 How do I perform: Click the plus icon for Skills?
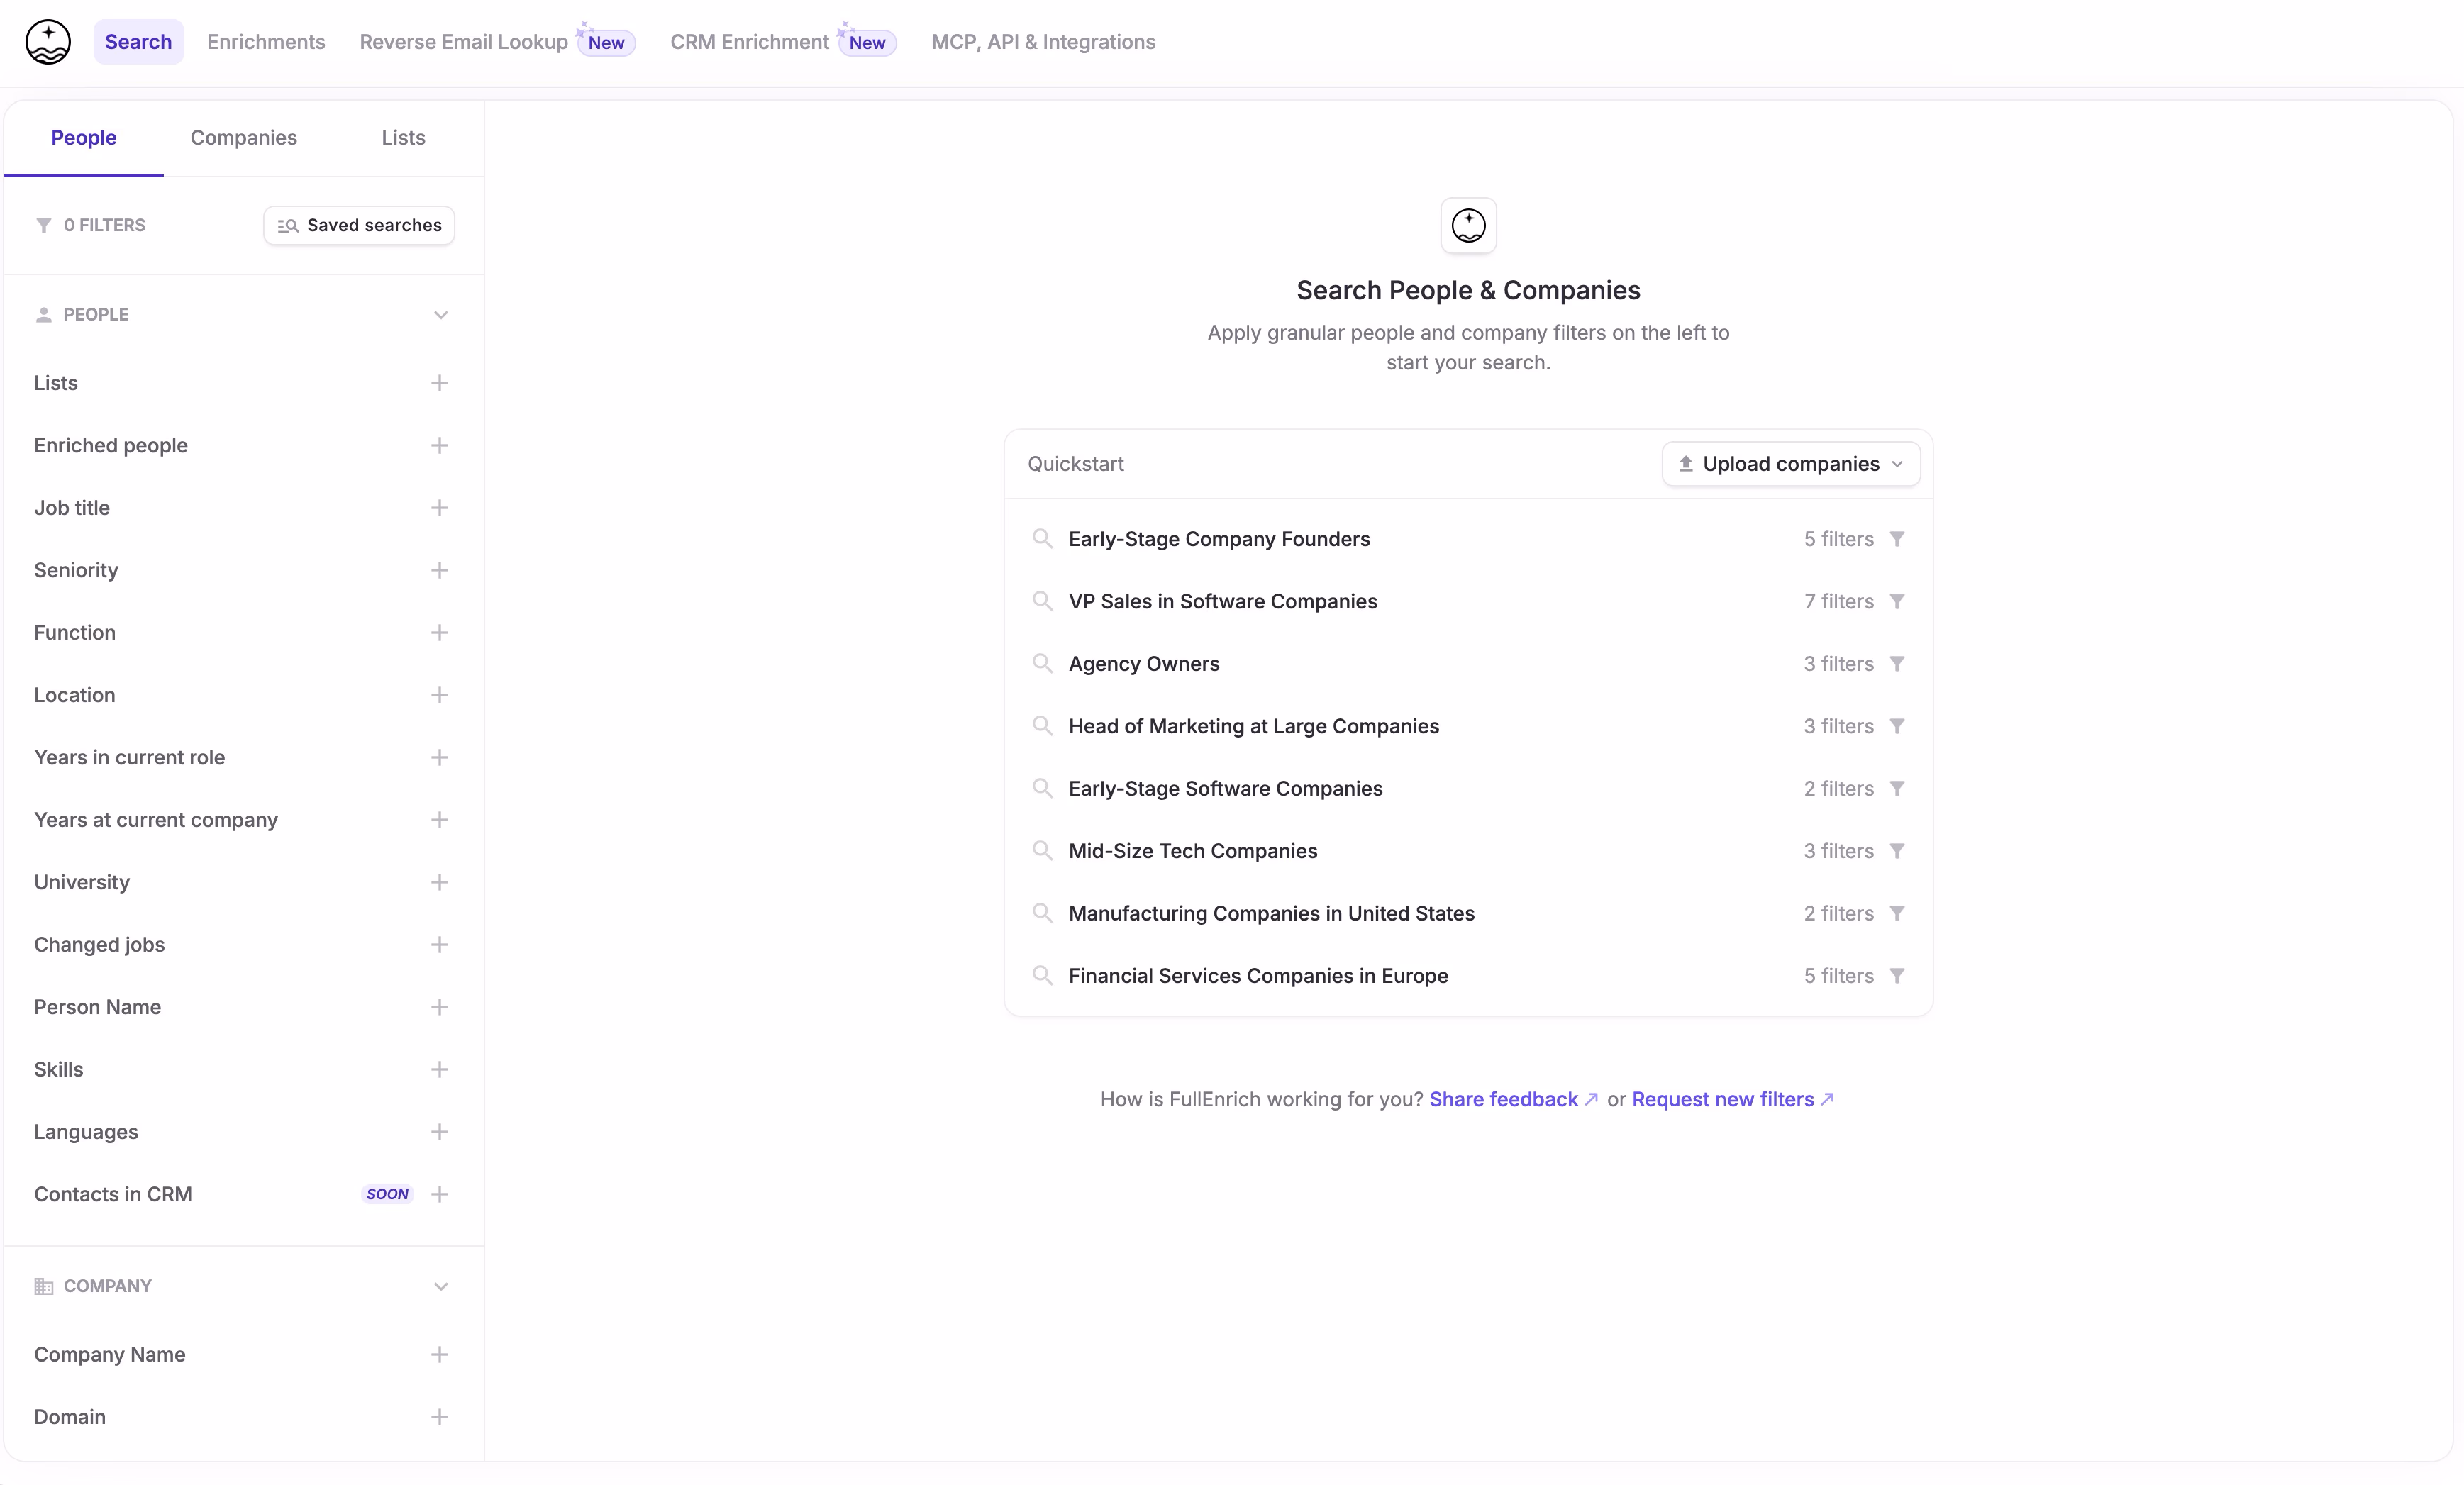[439, 1069]
